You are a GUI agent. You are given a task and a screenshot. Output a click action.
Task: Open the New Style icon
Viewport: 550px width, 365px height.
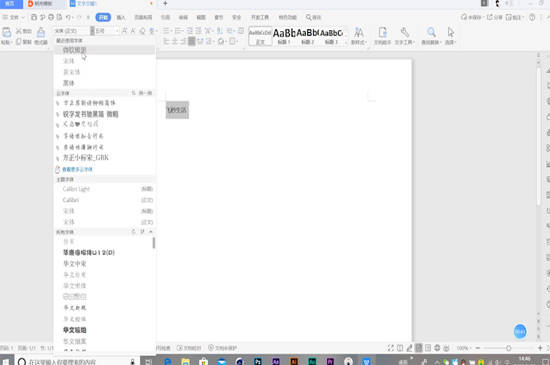click(358, 33)
